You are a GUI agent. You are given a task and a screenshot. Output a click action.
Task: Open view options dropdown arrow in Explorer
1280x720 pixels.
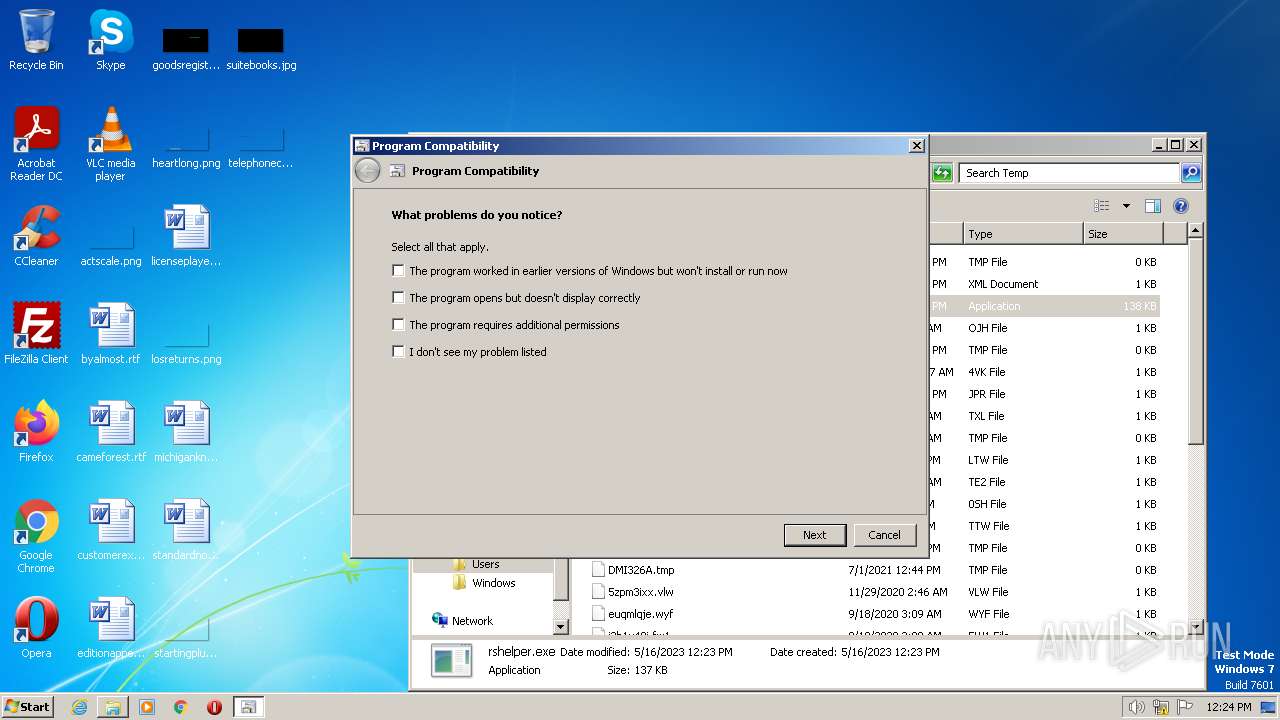(1126, 206)
